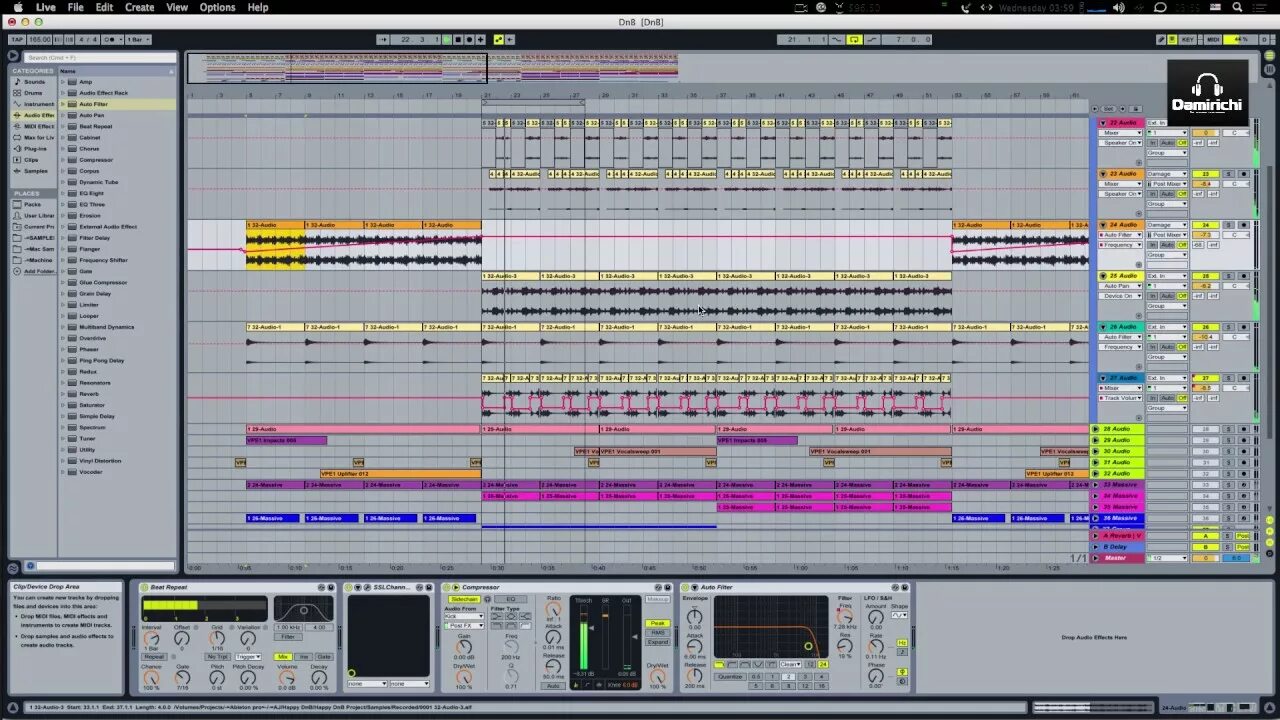The width and height of the screenshot is (1280, 720).
Task: Select Compressor in the effects list
Action: (96, 160)
